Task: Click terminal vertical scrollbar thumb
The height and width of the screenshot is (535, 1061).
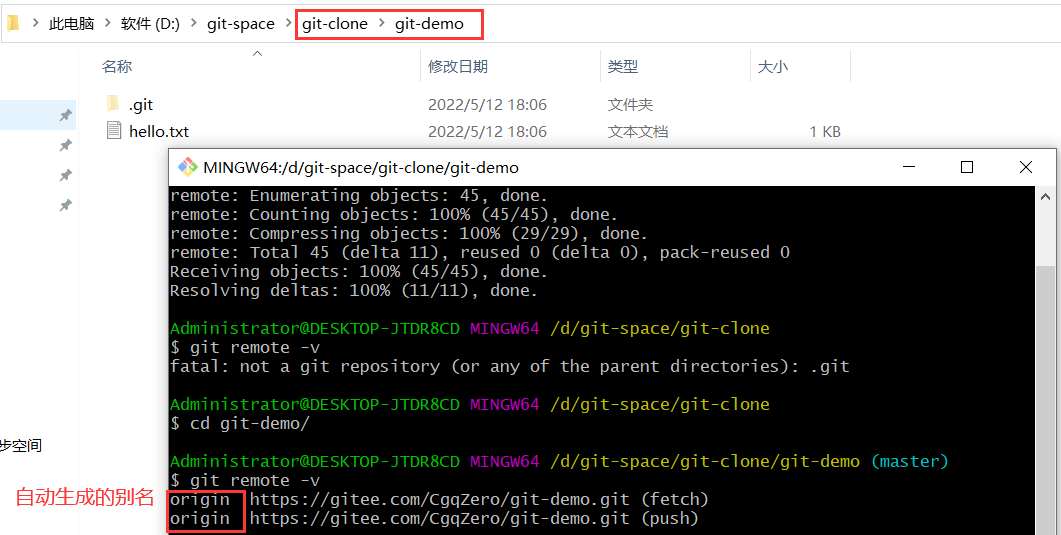Action: coord(1045,400)
